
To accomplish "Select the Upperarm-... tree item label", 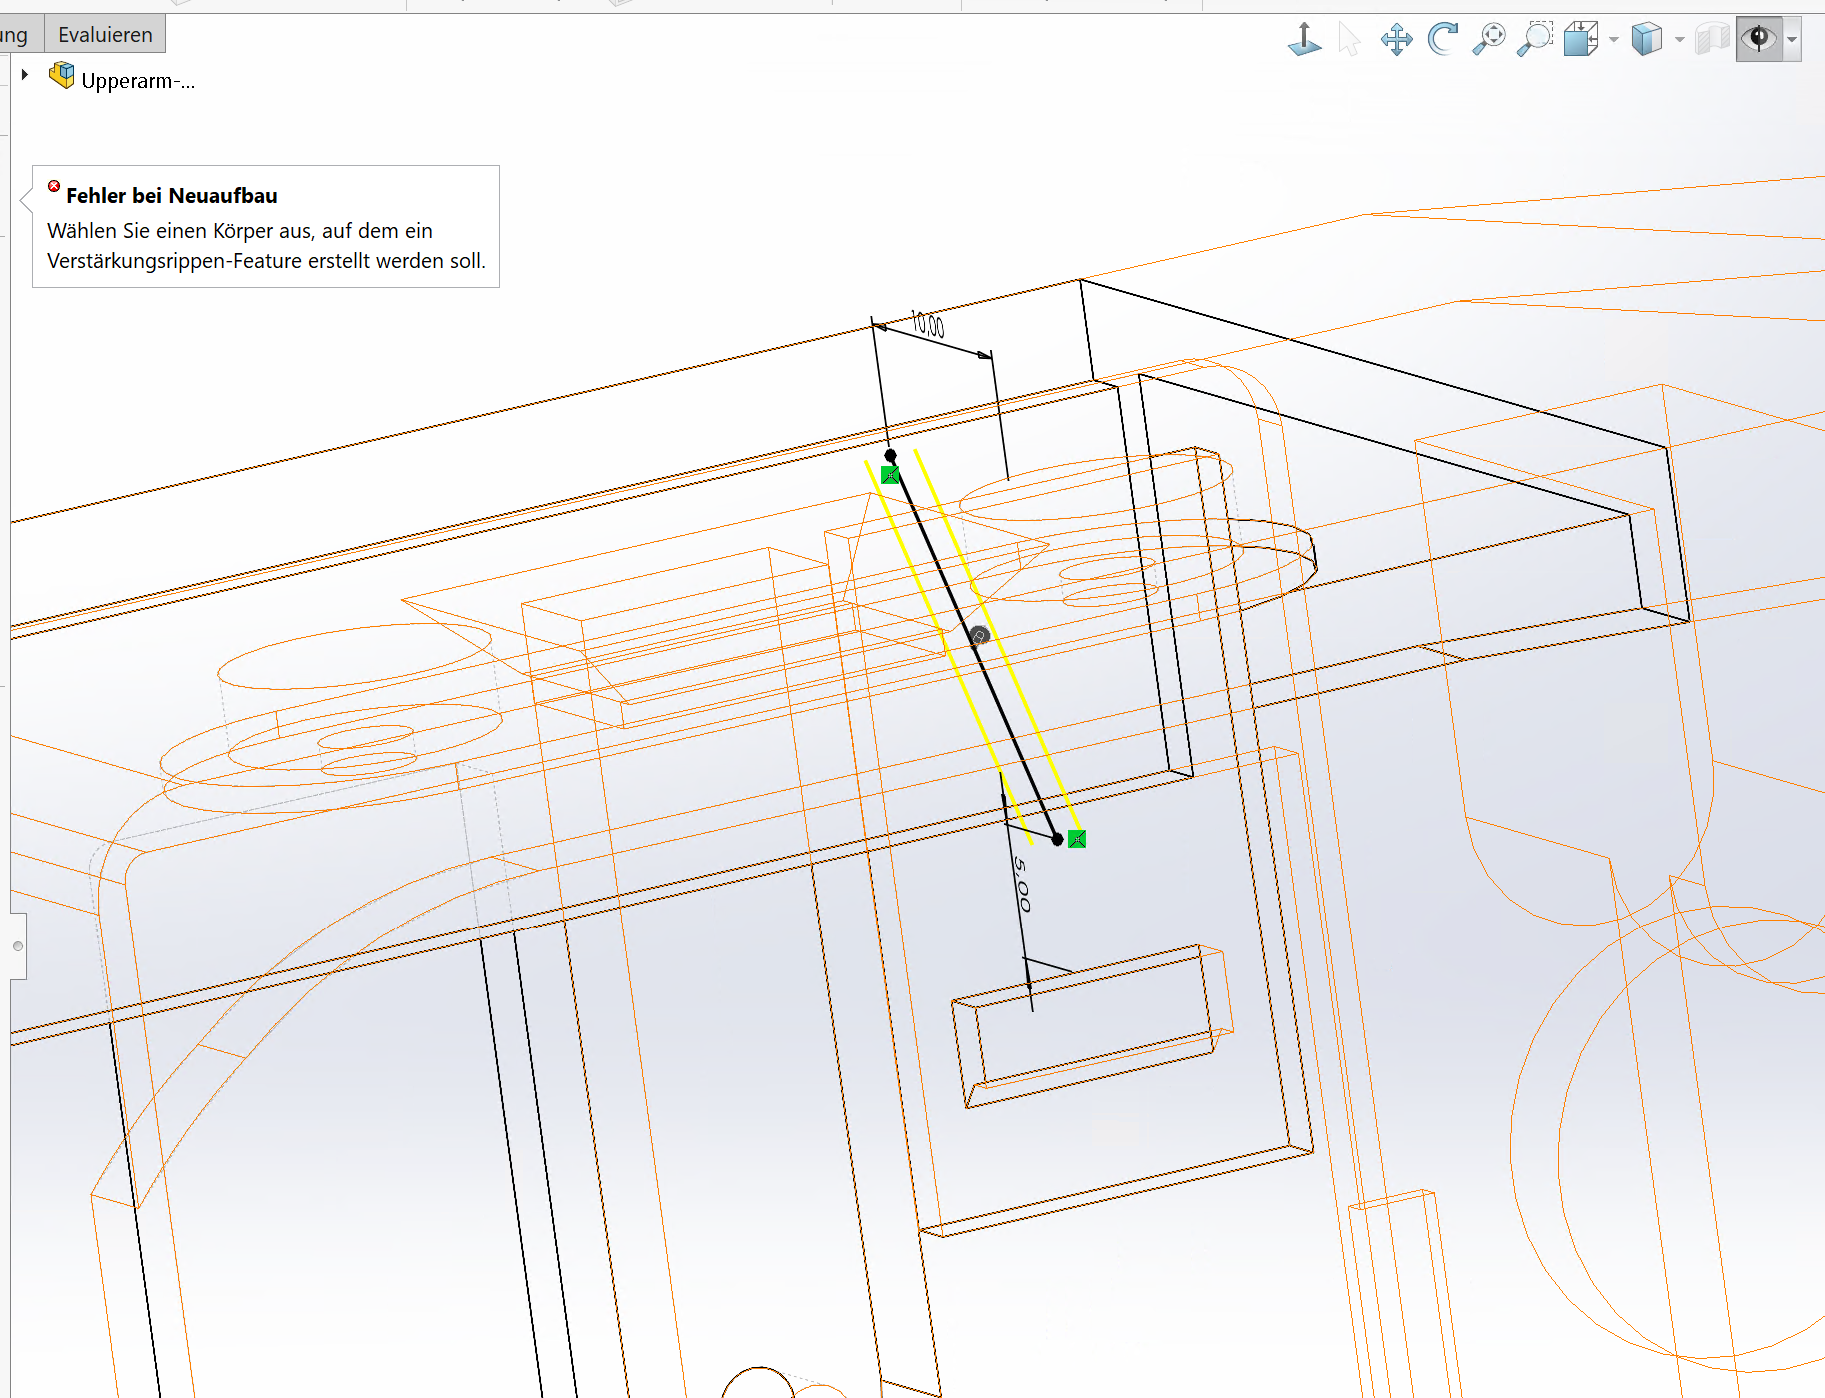I will click(x=138, y=81).
